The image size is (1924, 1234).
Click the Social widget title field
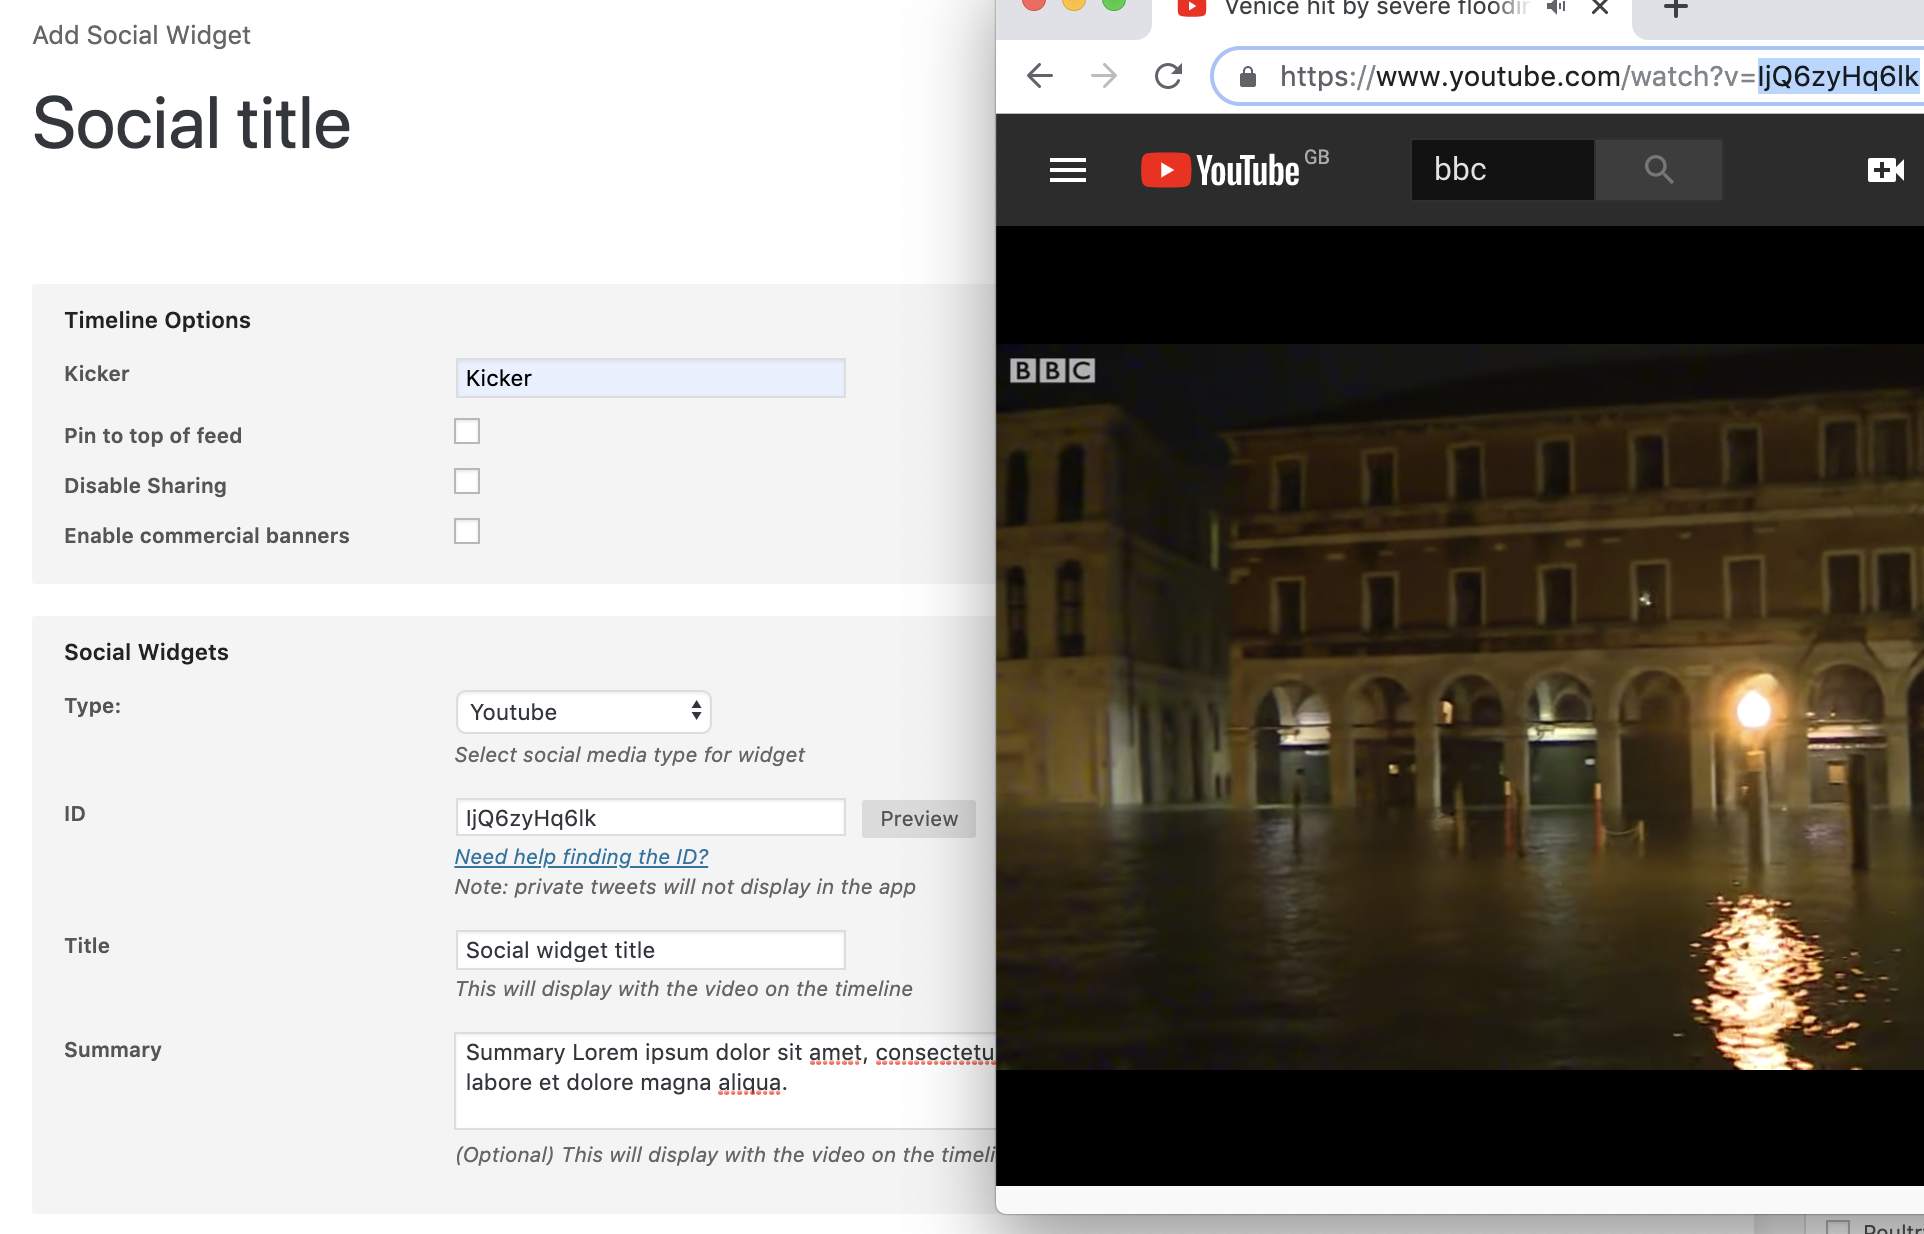click(650, 950)
